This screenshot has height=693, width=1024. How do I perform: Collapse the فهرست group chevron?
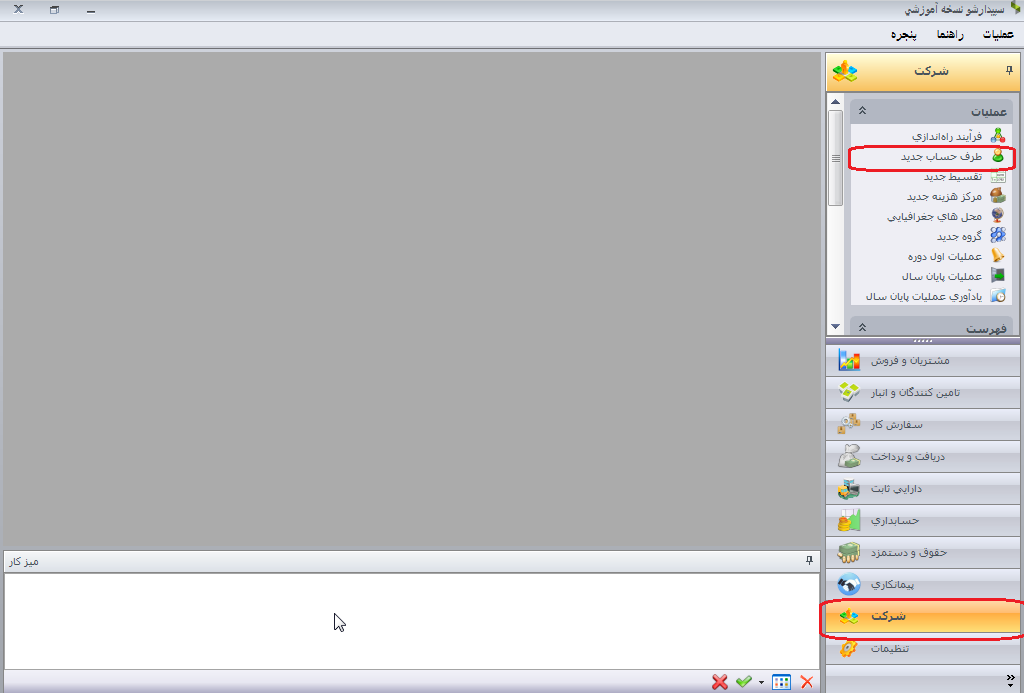click(x=862, y=327)
